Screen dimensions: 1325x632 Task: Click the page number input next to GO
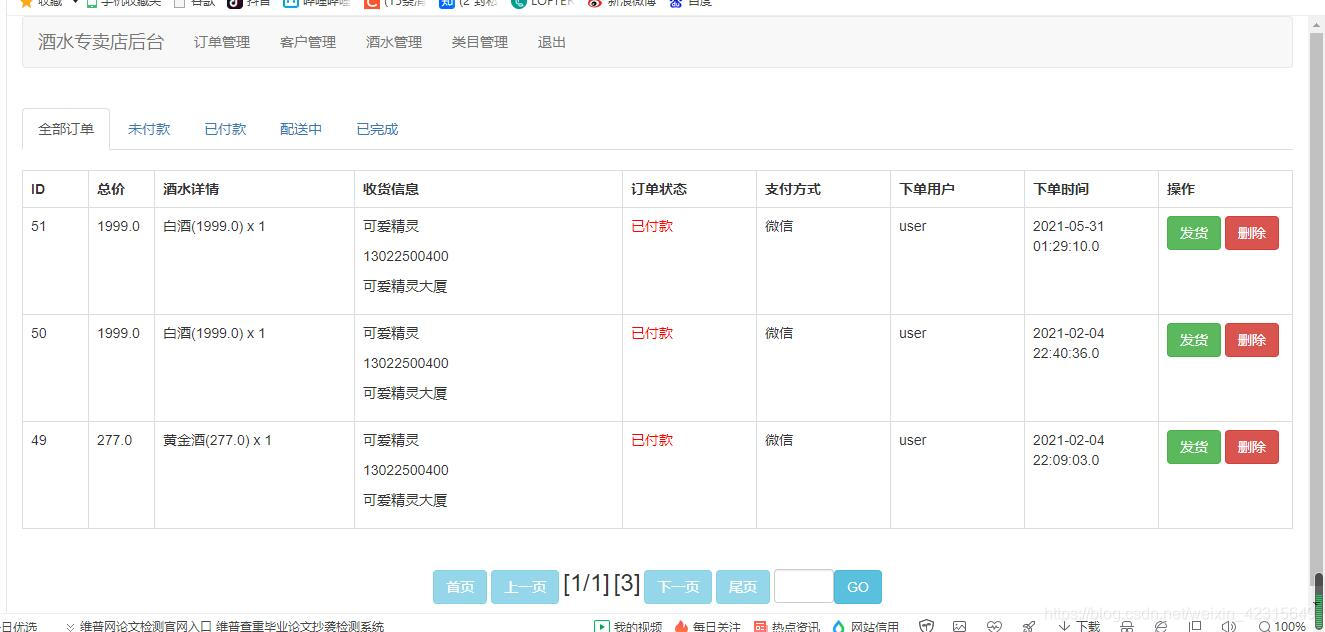coord(803,586)
